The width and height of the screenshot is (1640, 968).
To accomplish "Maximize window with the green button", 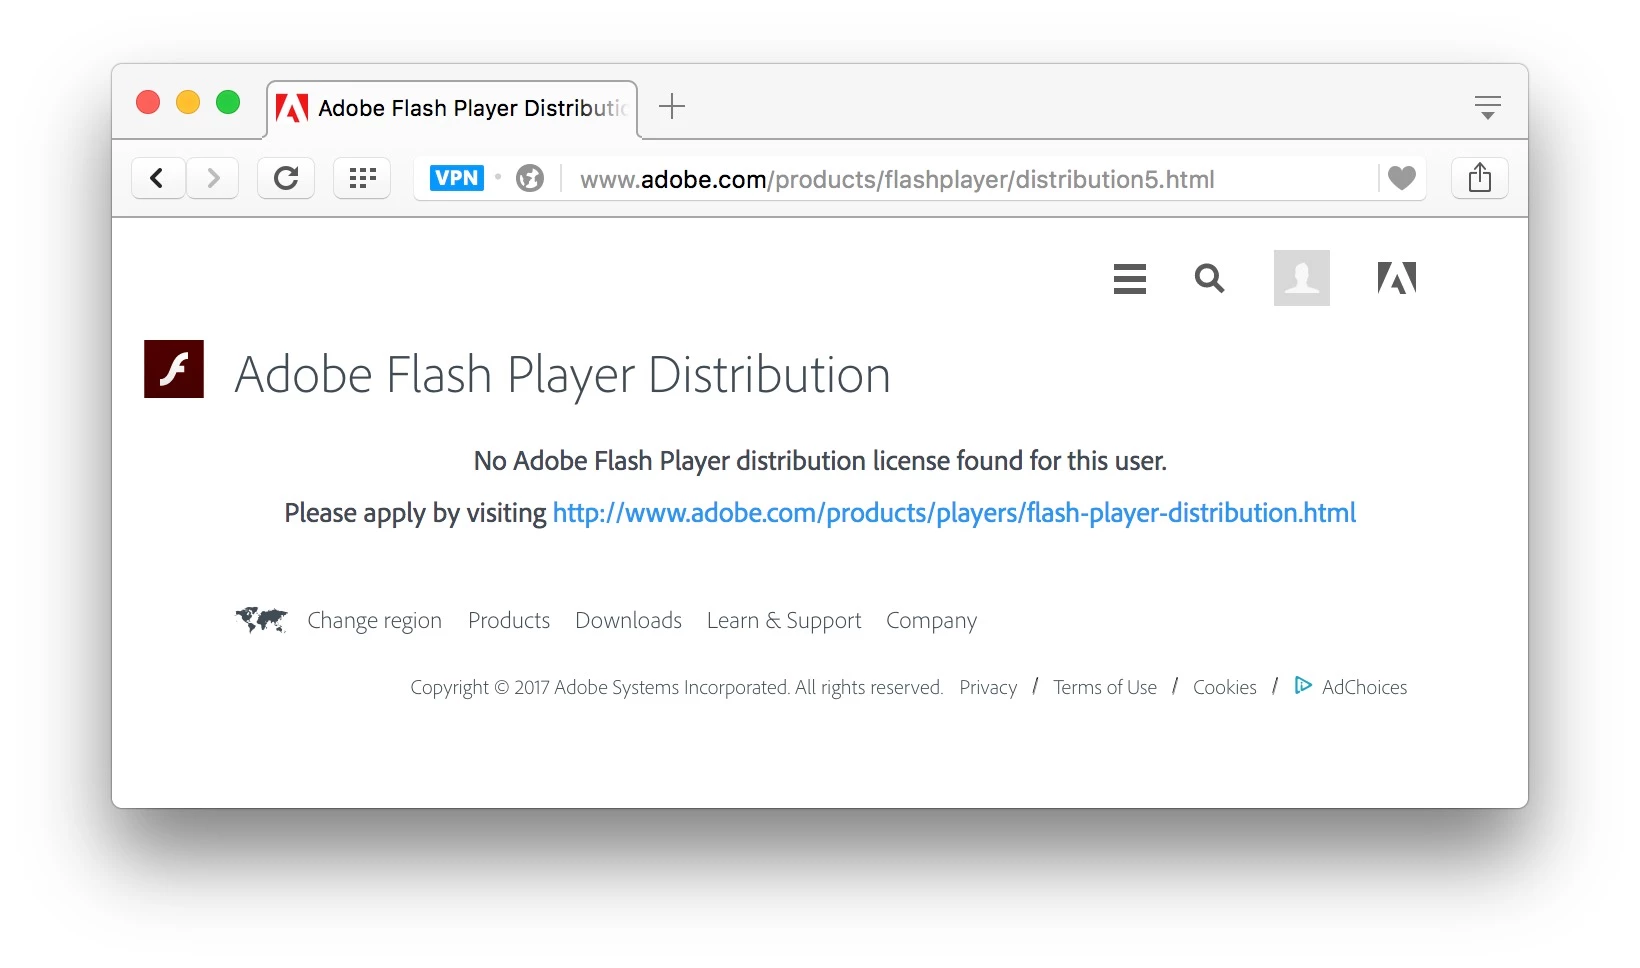I will click(x=228, y=102).
